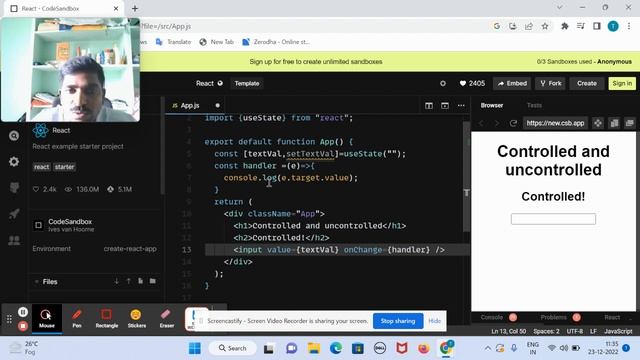Image resolution: width=640 pixels, height=360 pixels.
Task: Open the Chrome extensions puzzle icon
Action: click(x=564, y=26)
